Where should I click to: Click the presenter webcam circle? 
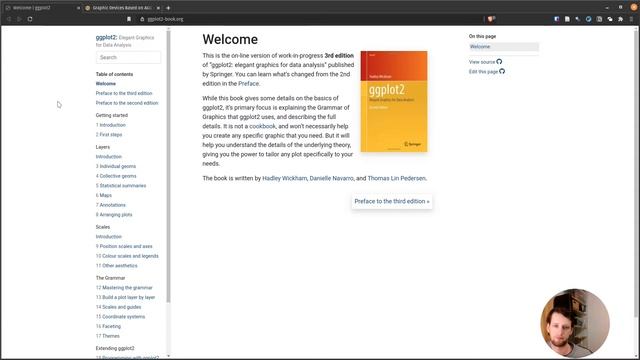click(x=575, y=323)
